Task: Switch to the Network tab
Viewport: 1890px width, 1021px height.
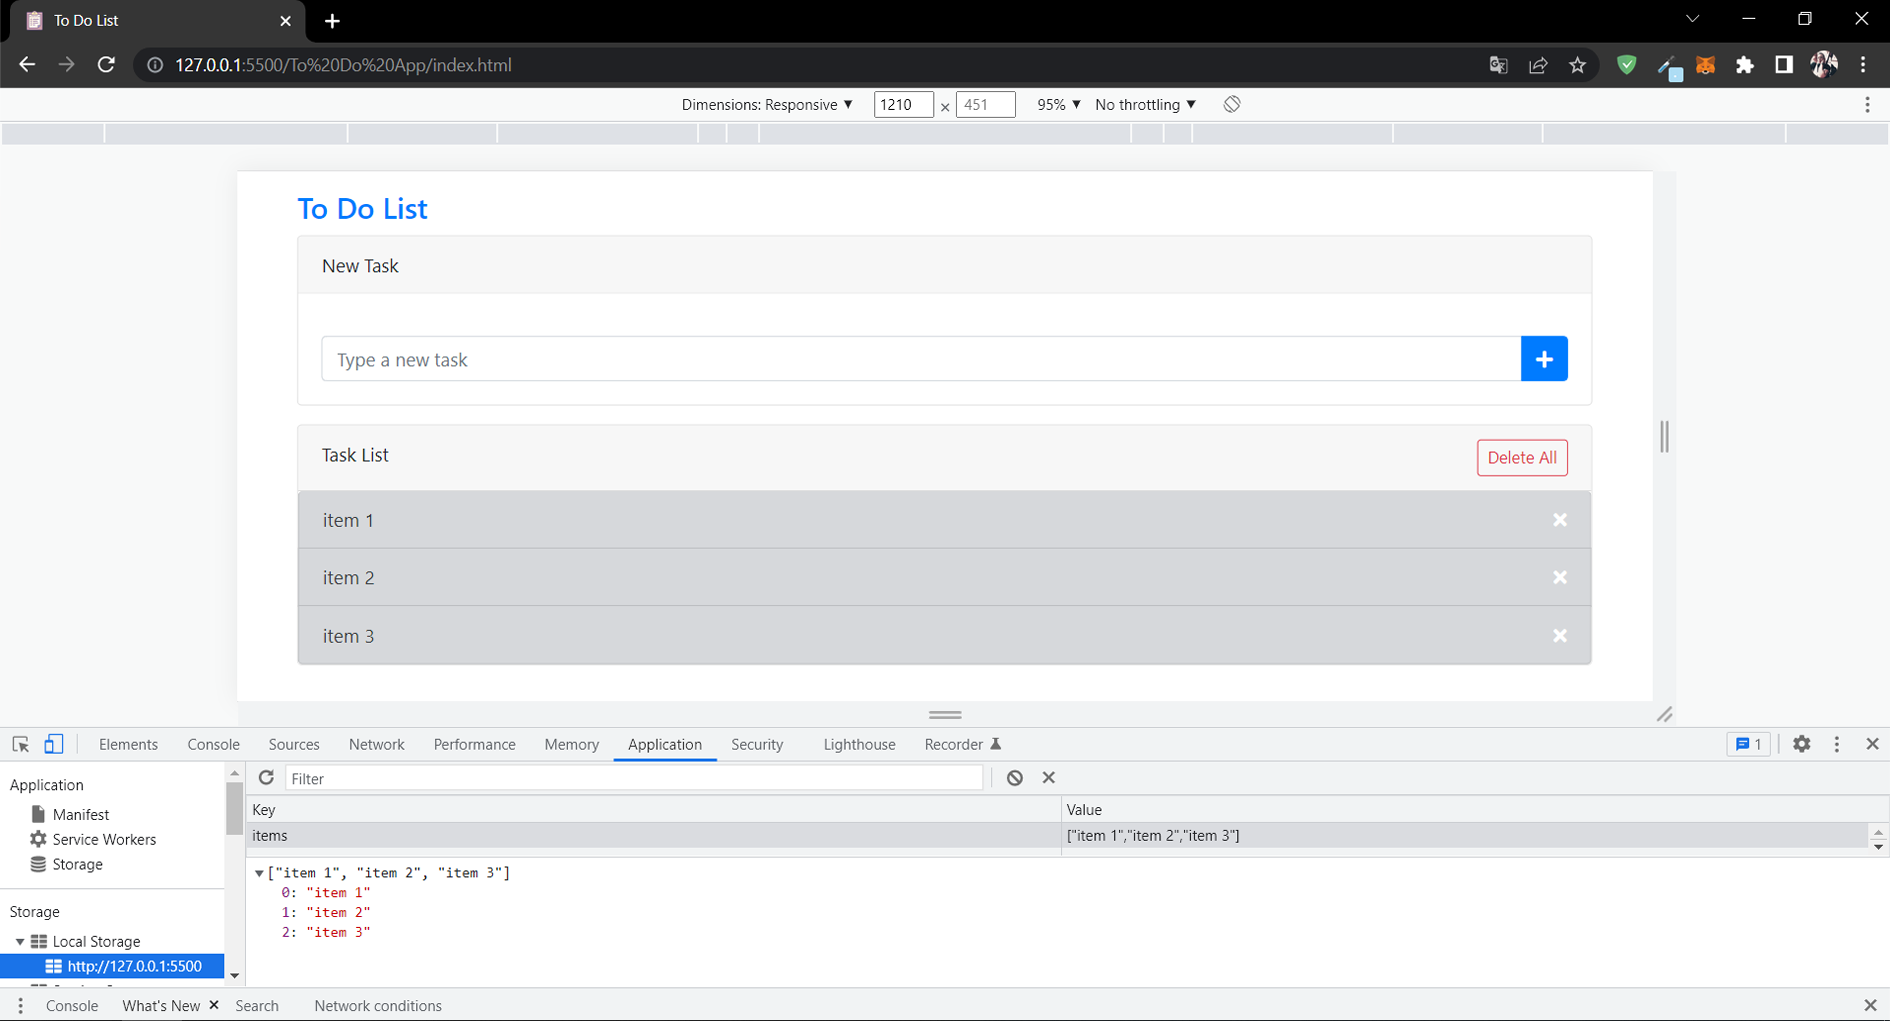Action: tap(376, 744)
